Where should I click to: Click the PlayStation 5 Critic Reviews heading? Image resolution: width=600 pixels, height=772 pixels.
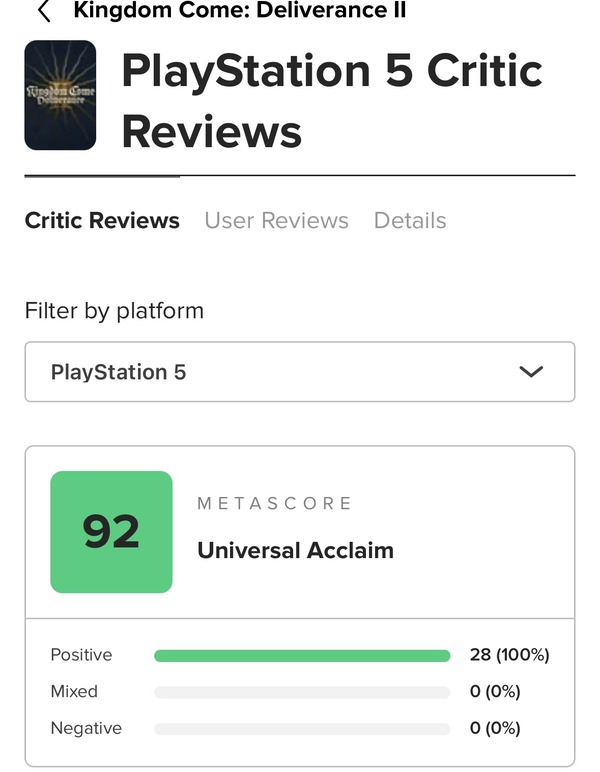332,101
